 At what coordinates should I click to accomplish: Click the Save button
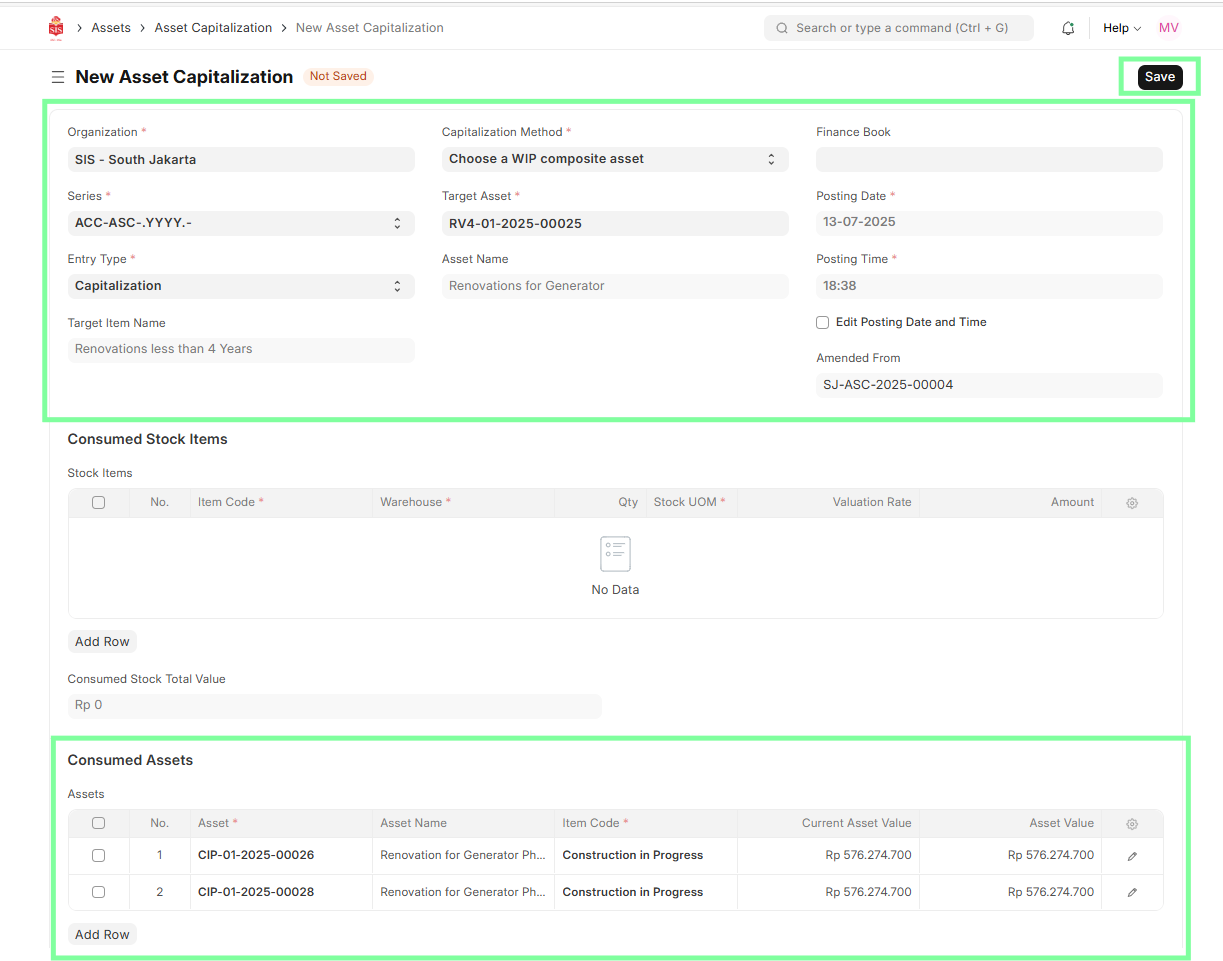click(x=1159, y=77)
